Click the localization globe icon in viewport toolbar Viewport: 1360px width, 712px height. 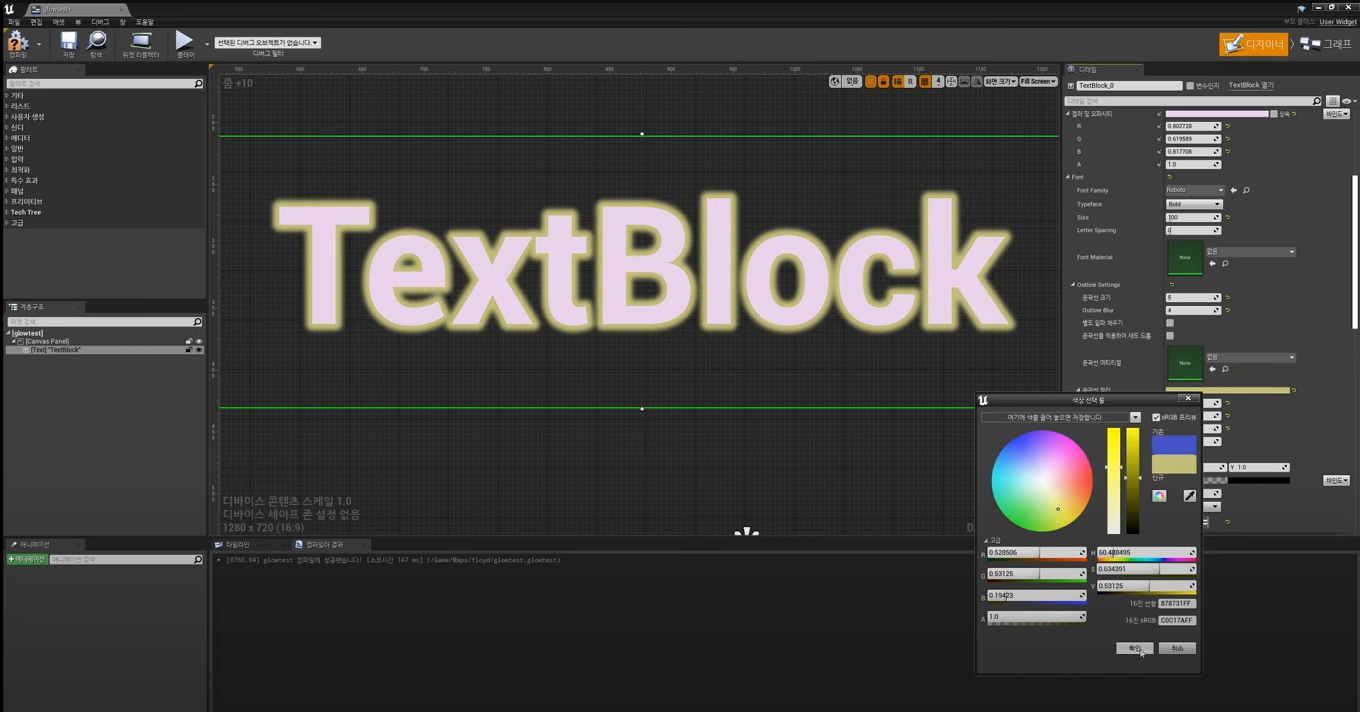coord(835,81)
